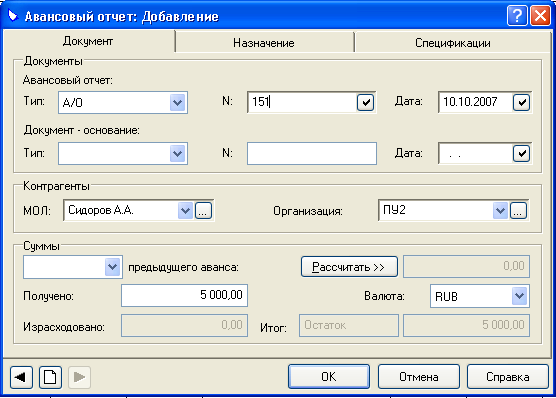The width and height of the screenshot is (556, 398).
Task: Toggle the checkbox in the N 151 field
Action: tap(366, 103)
